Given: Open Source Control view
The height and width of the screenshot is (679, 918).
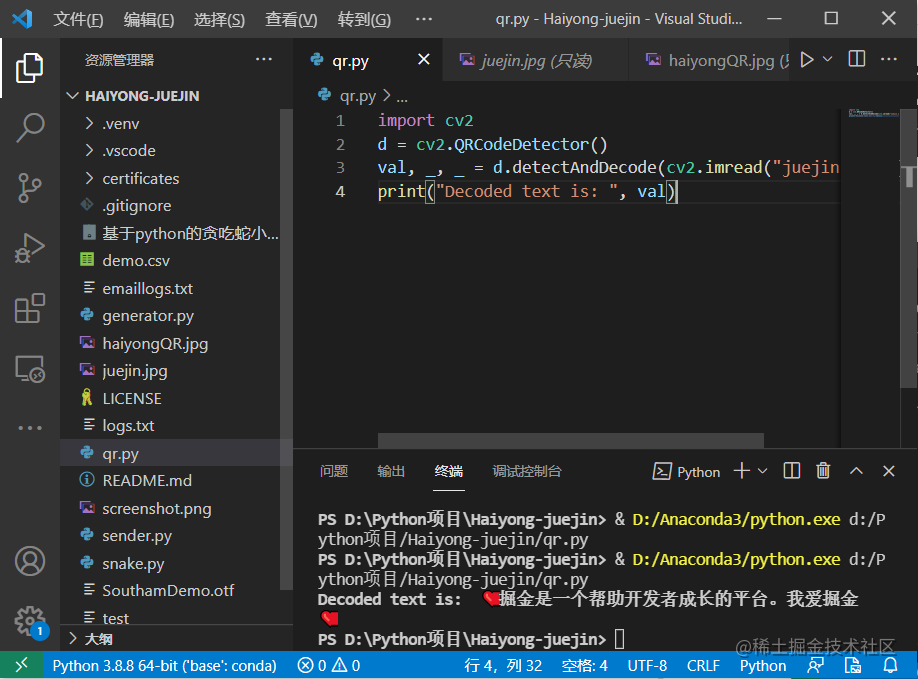Looking at the screenshot, I should [x=29, y=188].
